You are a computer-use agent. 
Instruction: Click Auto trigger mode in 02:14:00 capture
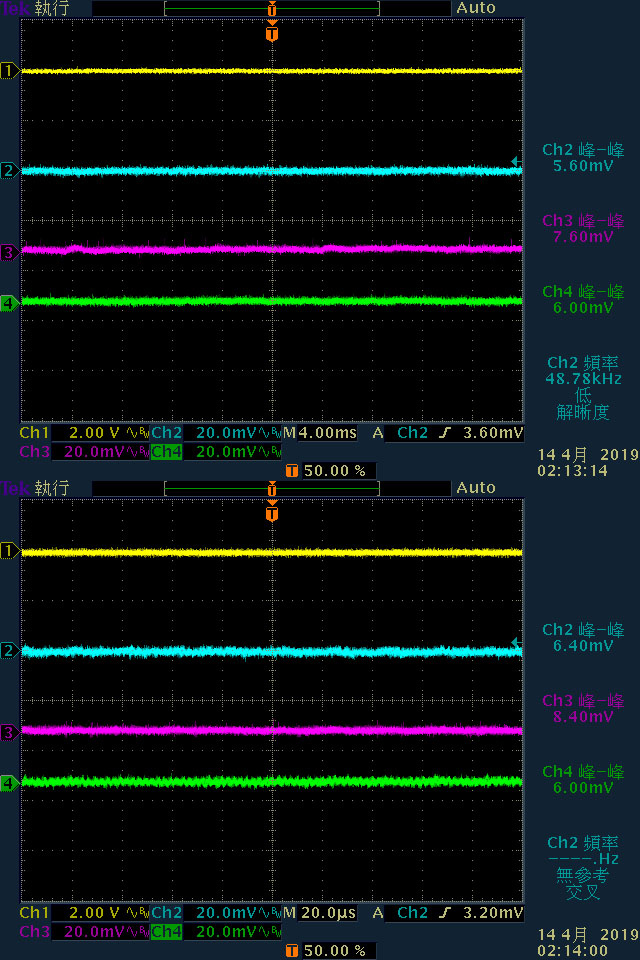[x=476, y=488]
